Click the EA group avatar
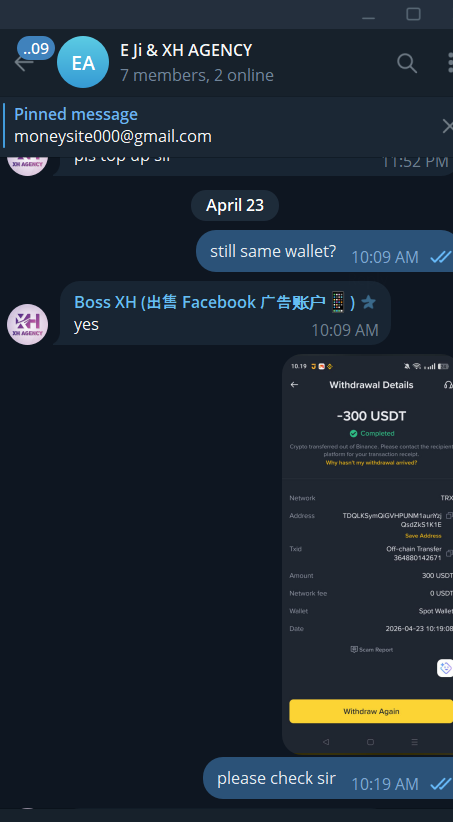 (x=83, y=62)
